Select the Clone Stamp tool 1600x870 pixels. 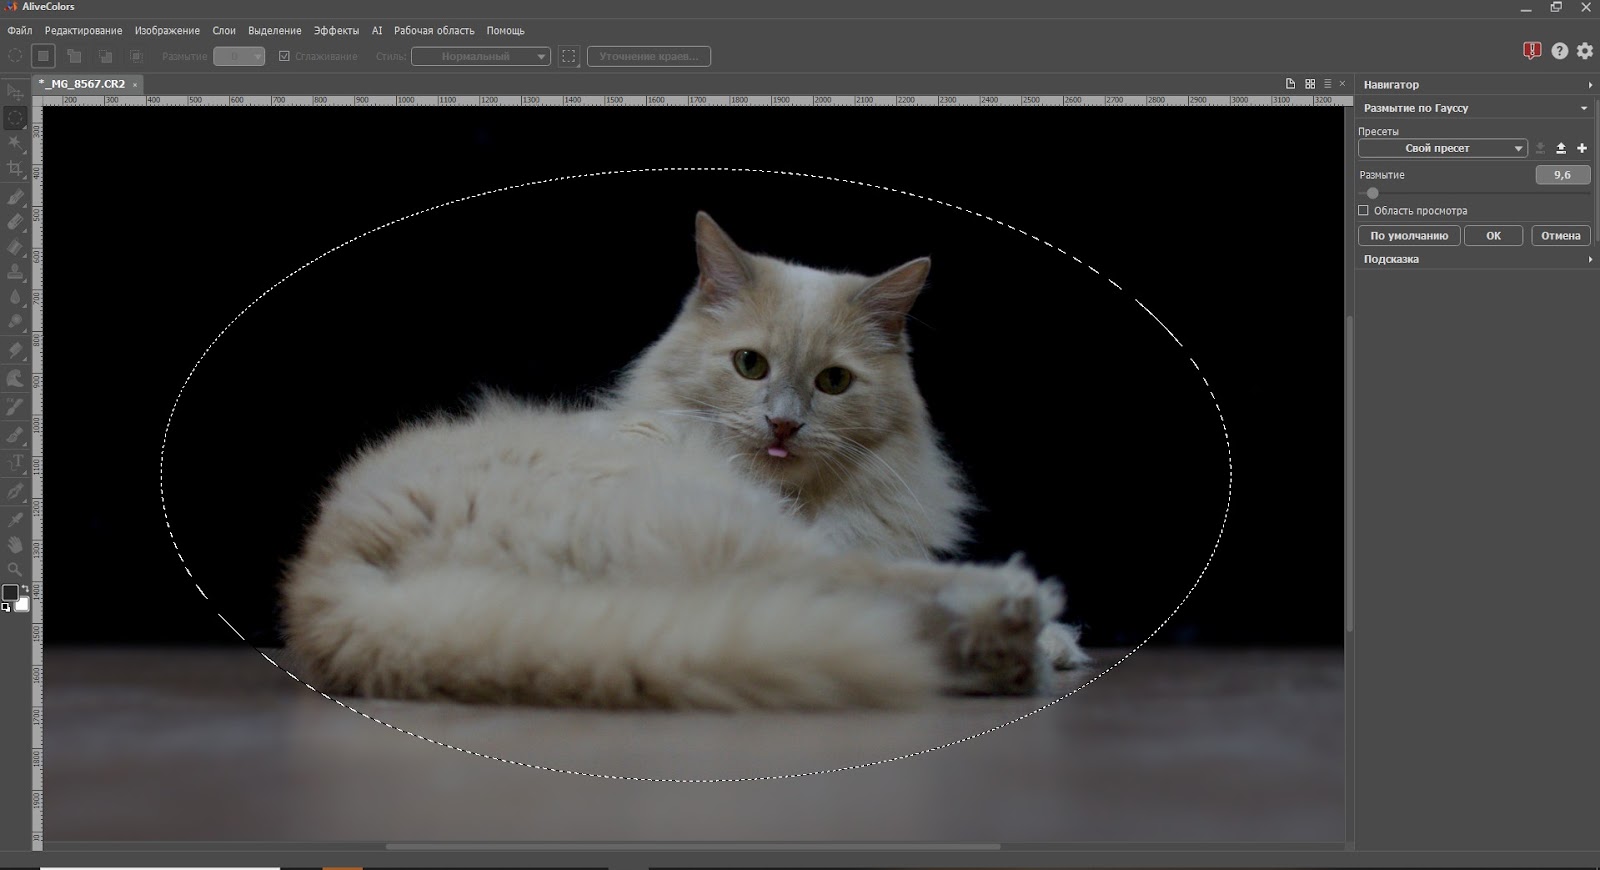(15, 272)
